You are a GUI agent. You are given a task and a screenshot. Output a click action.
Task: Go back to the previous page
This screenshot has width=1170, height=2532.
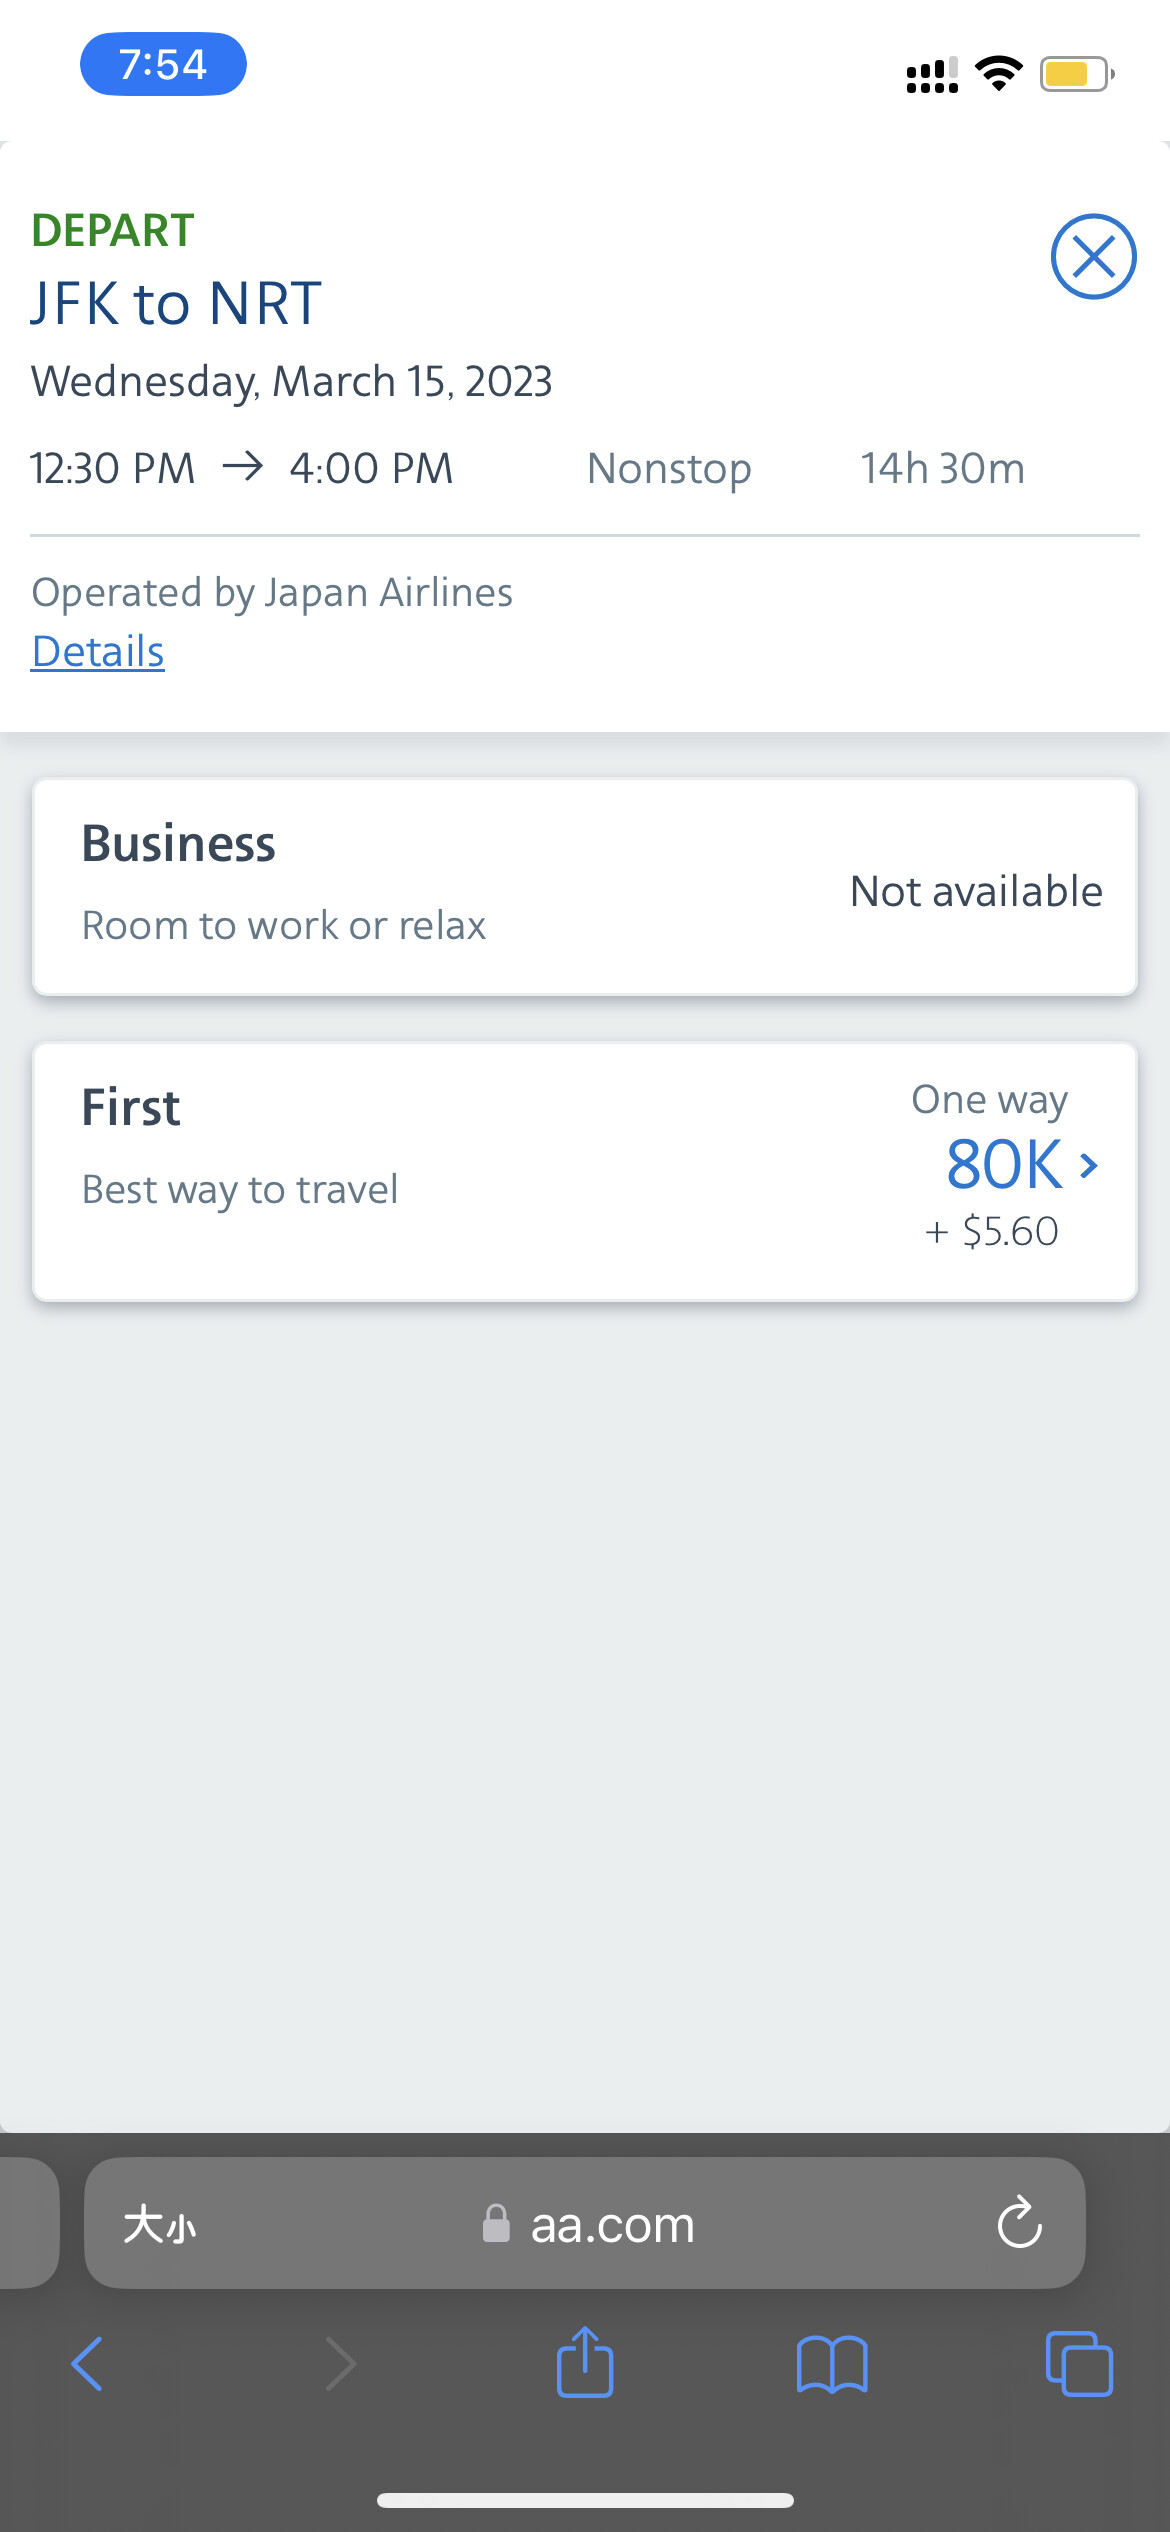point(88,2364)
